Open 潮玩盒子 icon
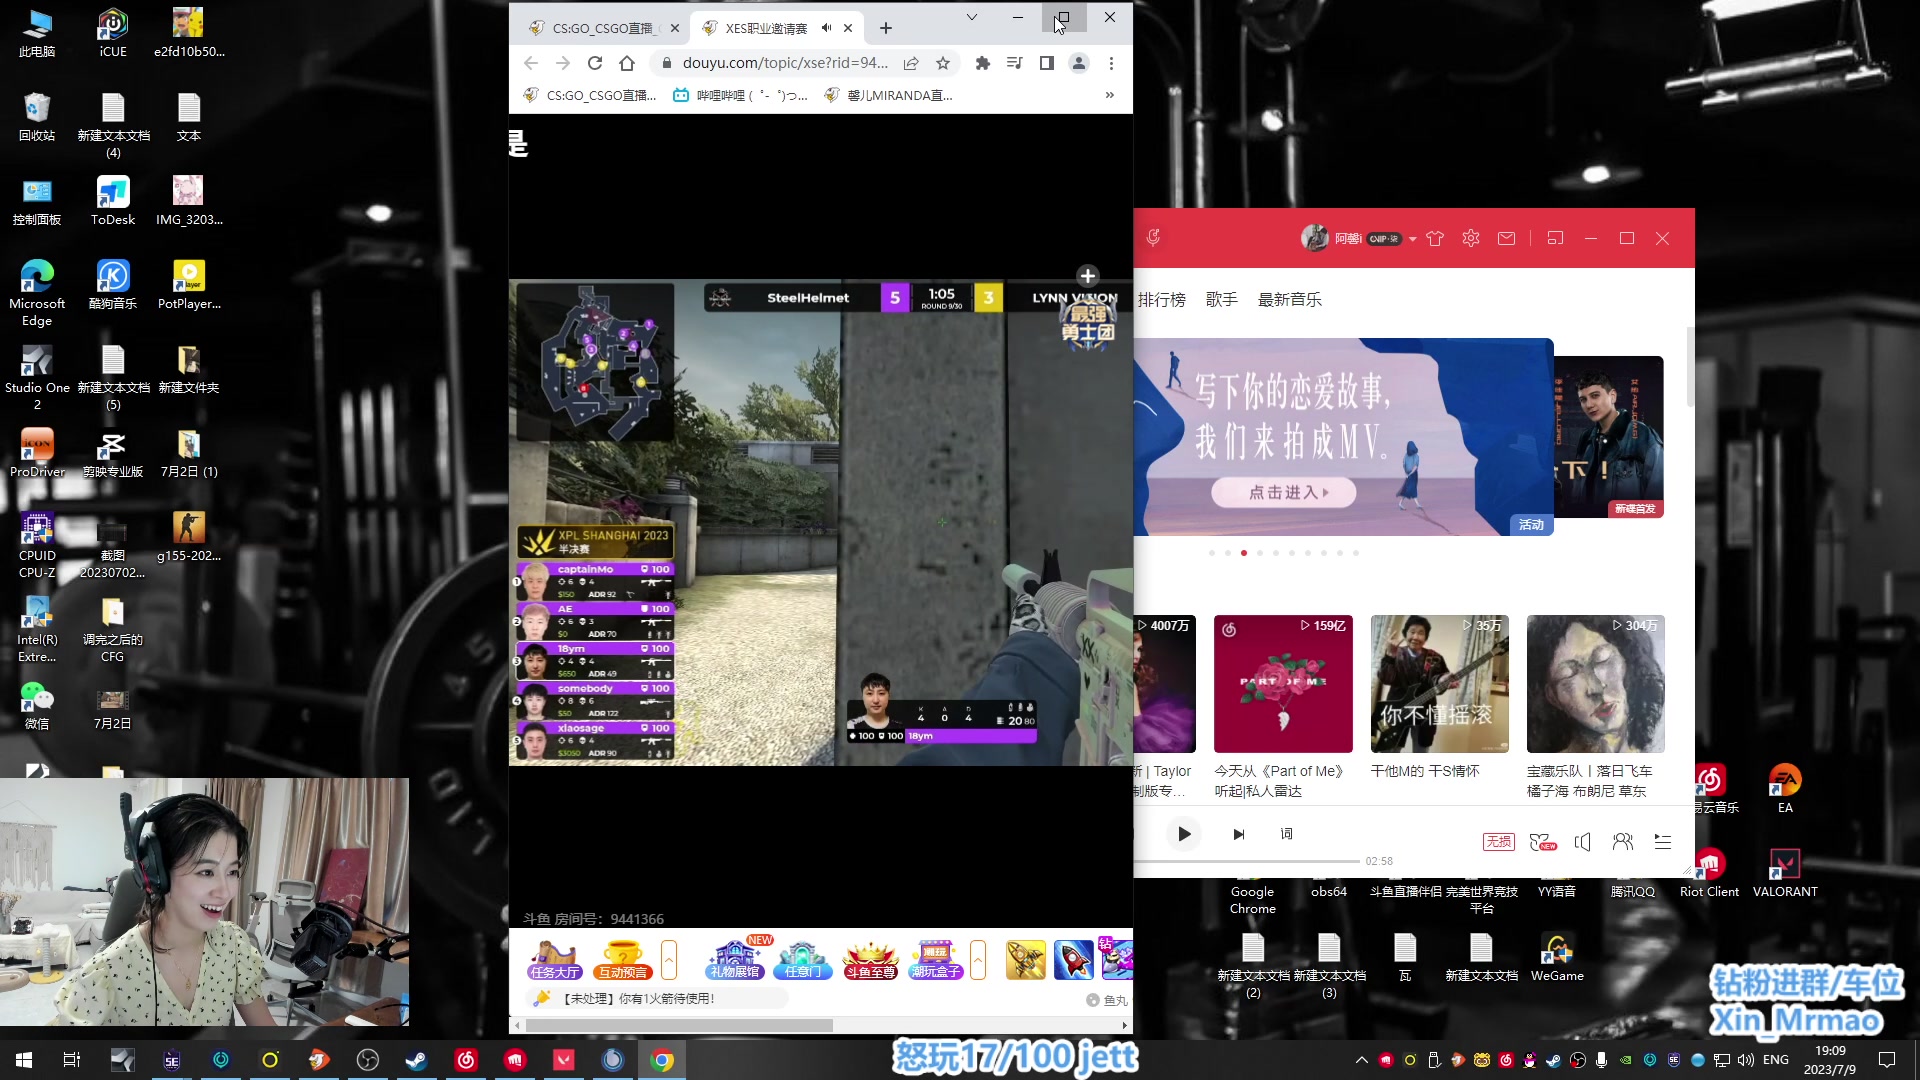Screen dimensions: 1920x1080 [x=936, y=959]
